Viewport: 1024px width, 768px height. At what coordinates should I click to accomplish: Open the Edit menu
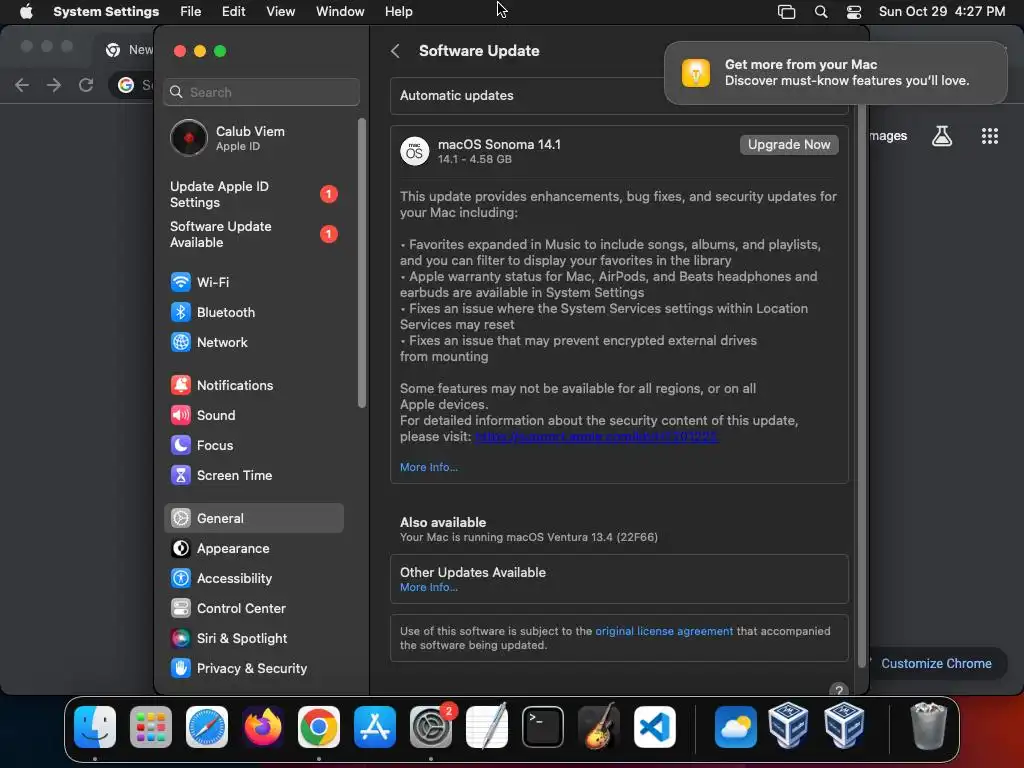point(233,12)
